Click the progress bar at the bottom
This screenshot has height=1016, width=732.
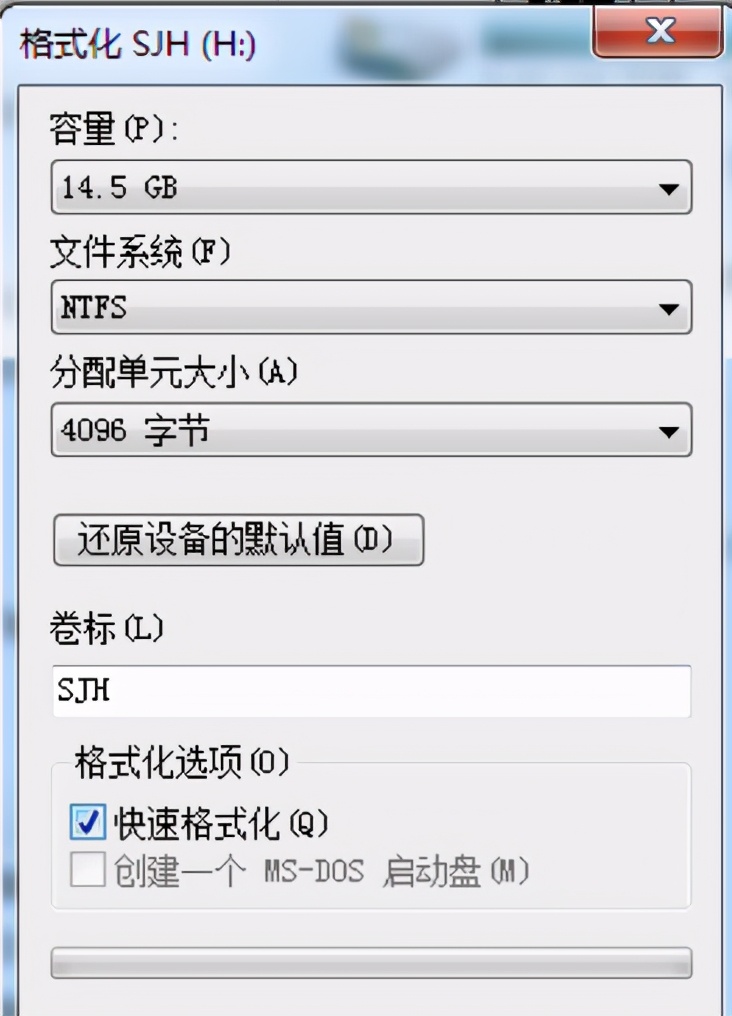pos(370,962)
